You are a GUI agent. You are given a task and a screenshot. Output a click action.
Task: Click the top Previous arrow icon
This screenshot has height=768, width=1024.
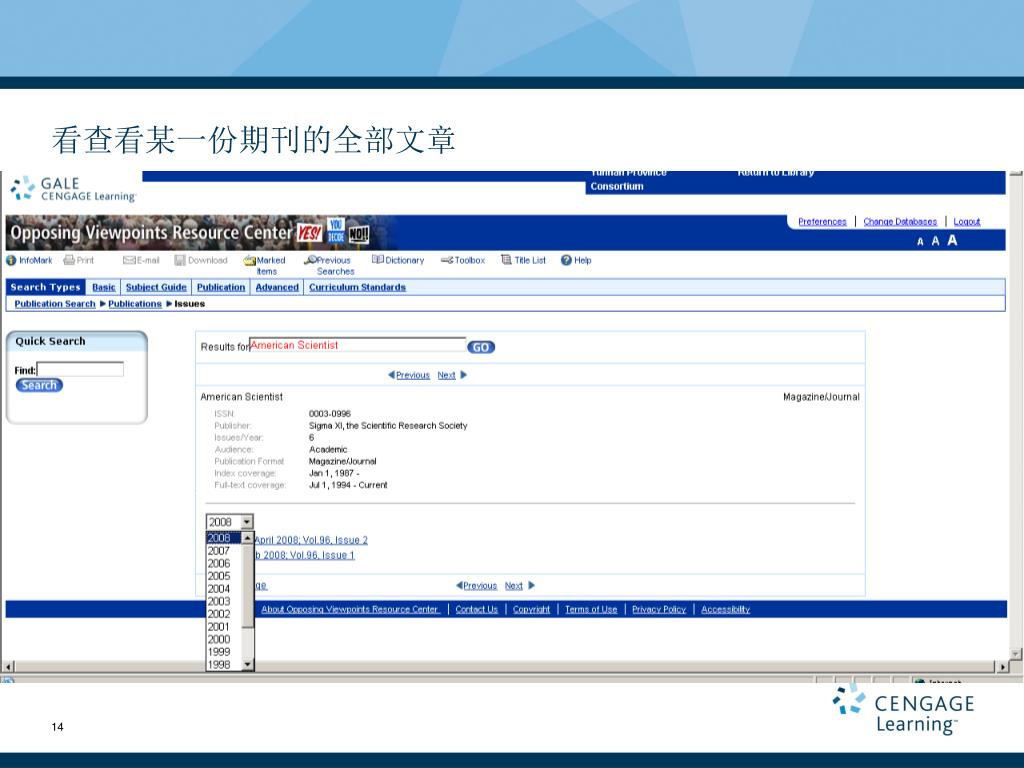391,375
